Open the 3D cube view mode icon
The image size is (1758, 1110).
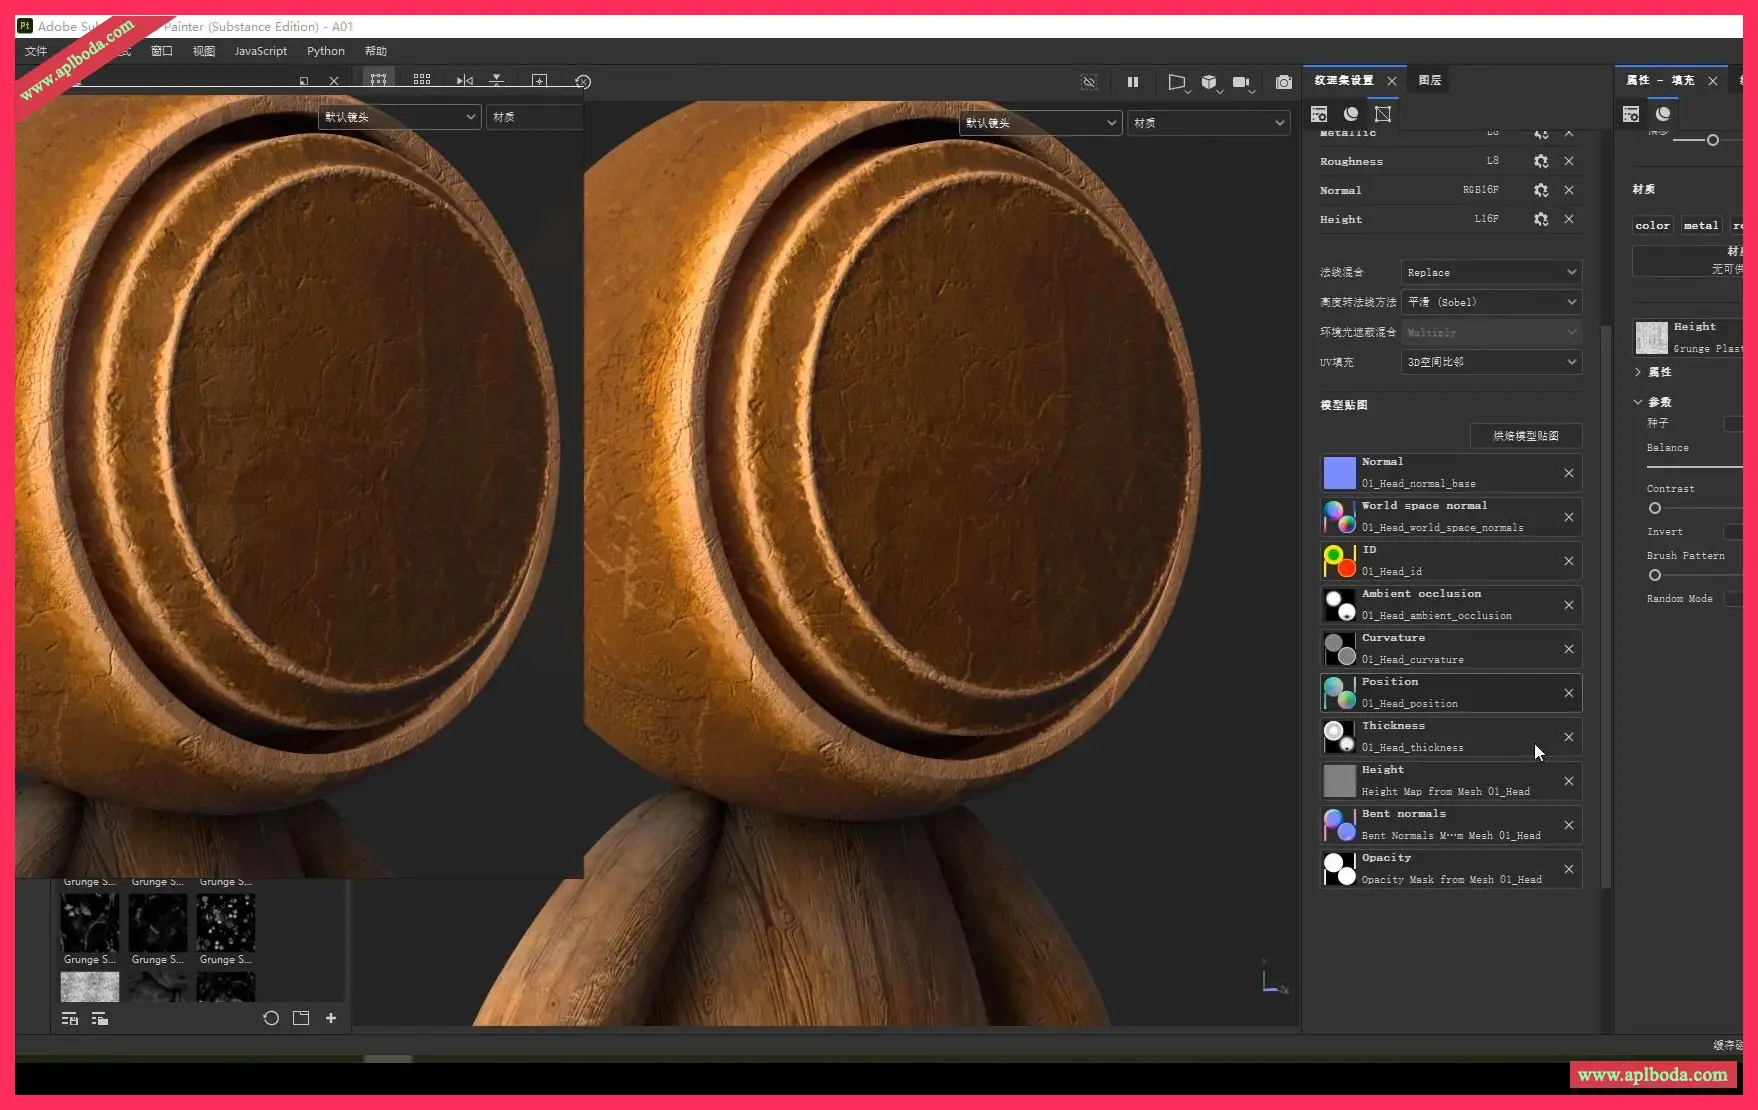(x=1209, y=82)
